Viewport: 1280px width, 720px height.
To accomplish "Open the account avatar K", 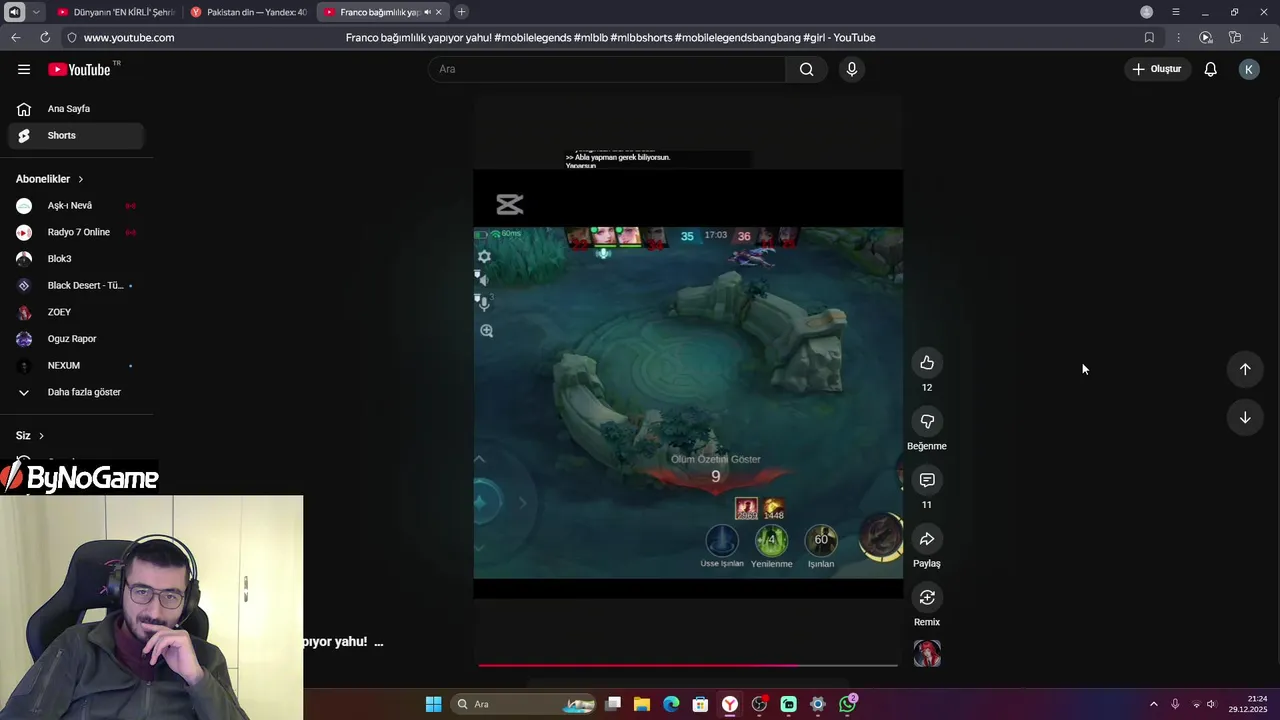I will 1249,69.
